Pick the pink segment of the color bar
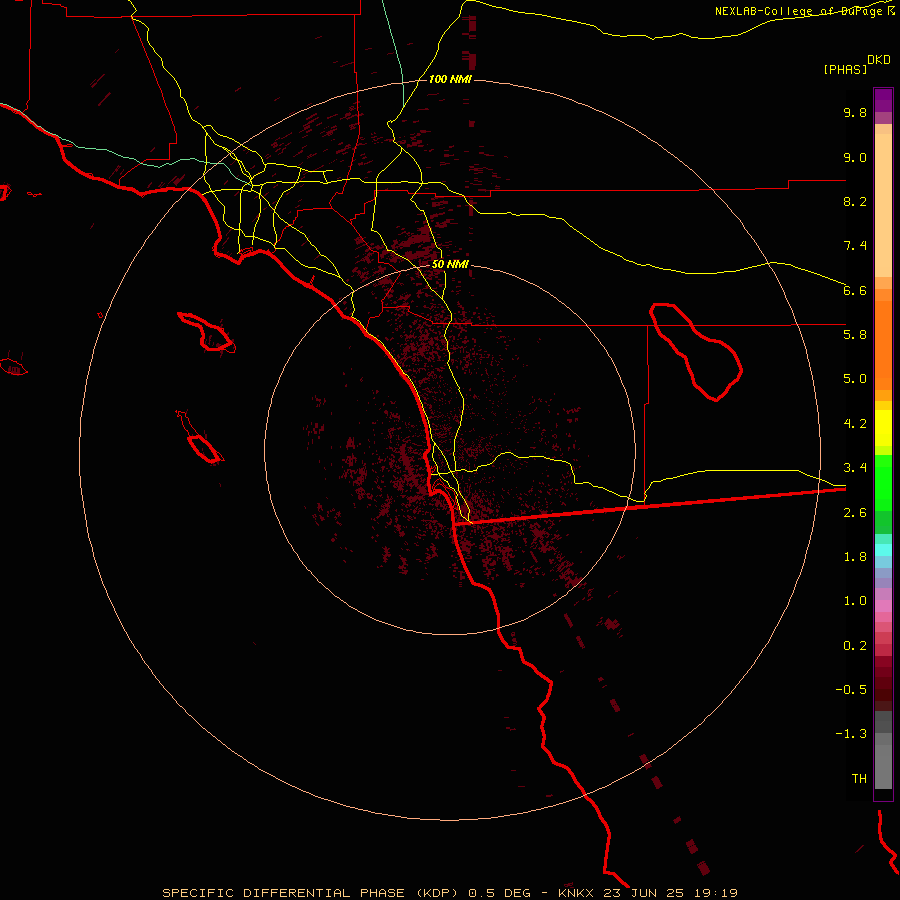The width and height of the screenshot is (900, 900). [883, 606]
